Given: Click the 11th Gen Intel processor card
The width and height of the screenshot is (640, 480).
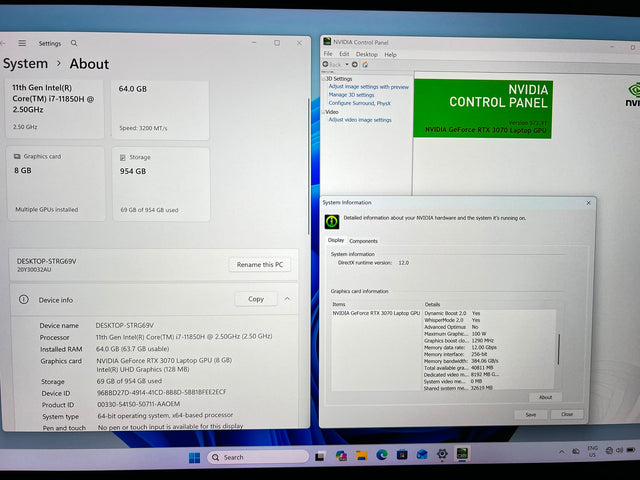Looking at the screenshot, I should tap(54, 109).
